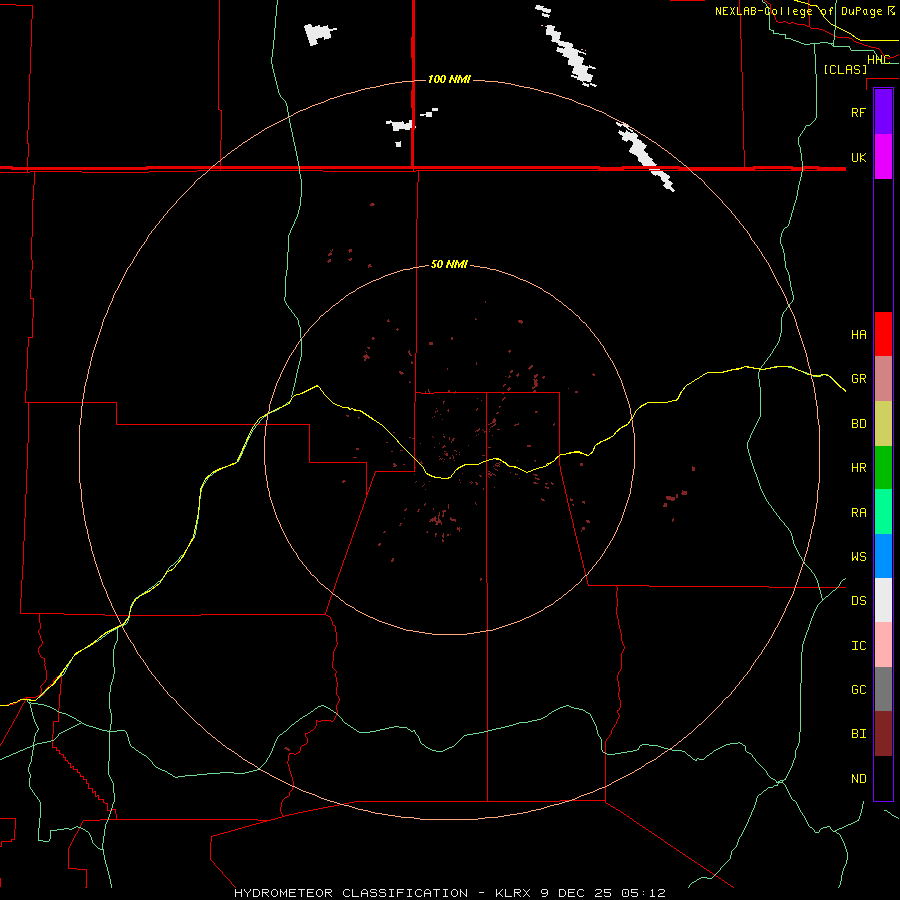Screen dimensions: 900x900
Task: Select the red HA legend swatch
Action: (883, 334)
